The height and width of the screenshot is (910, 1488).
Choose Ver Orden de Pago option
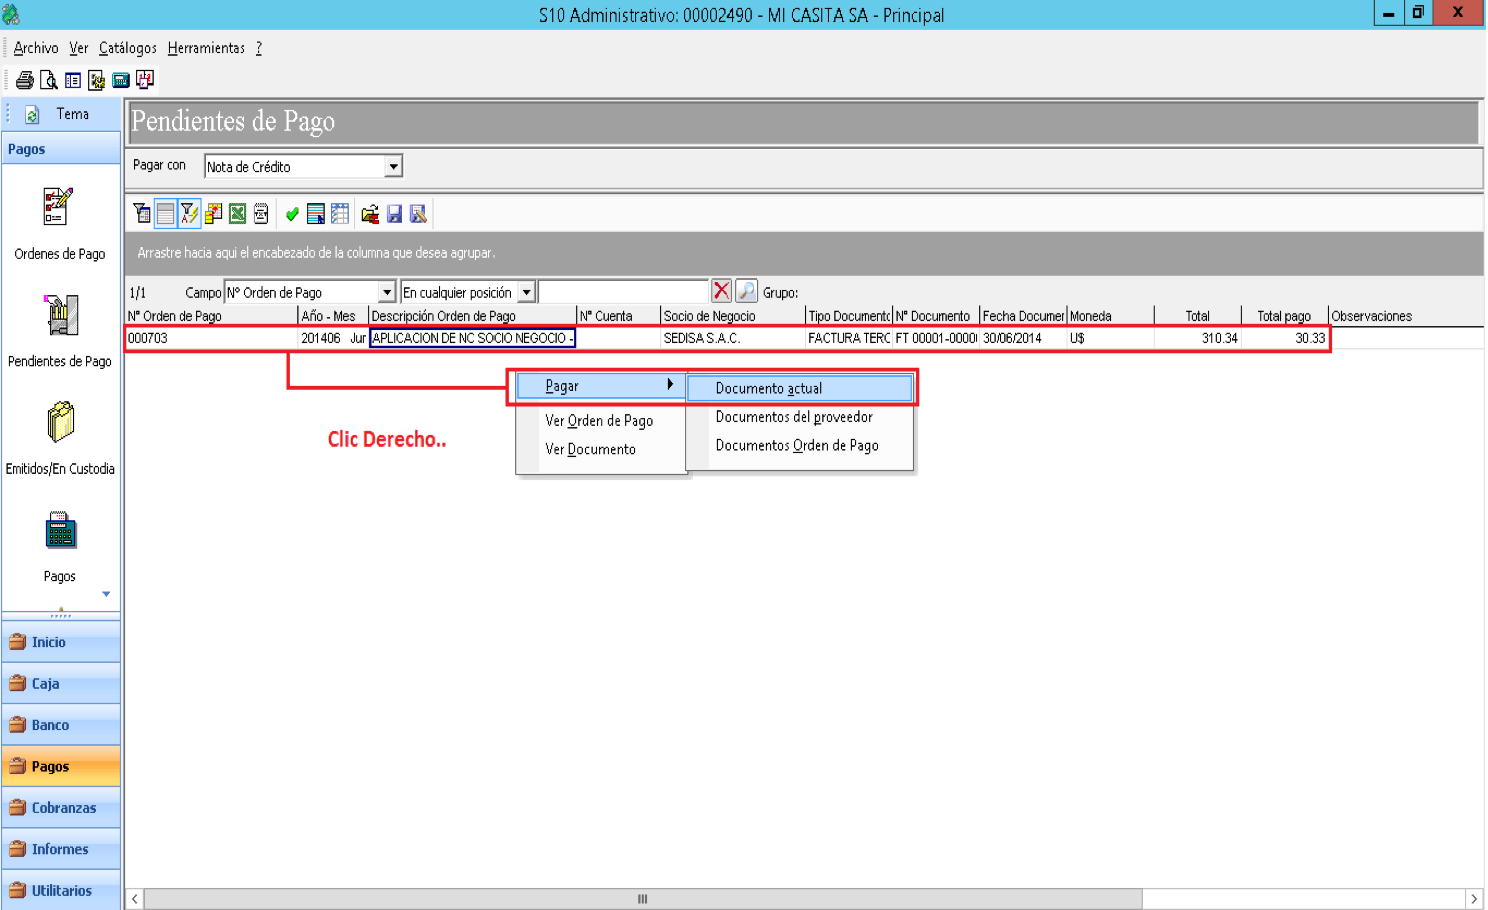click(x=600, y=420)
